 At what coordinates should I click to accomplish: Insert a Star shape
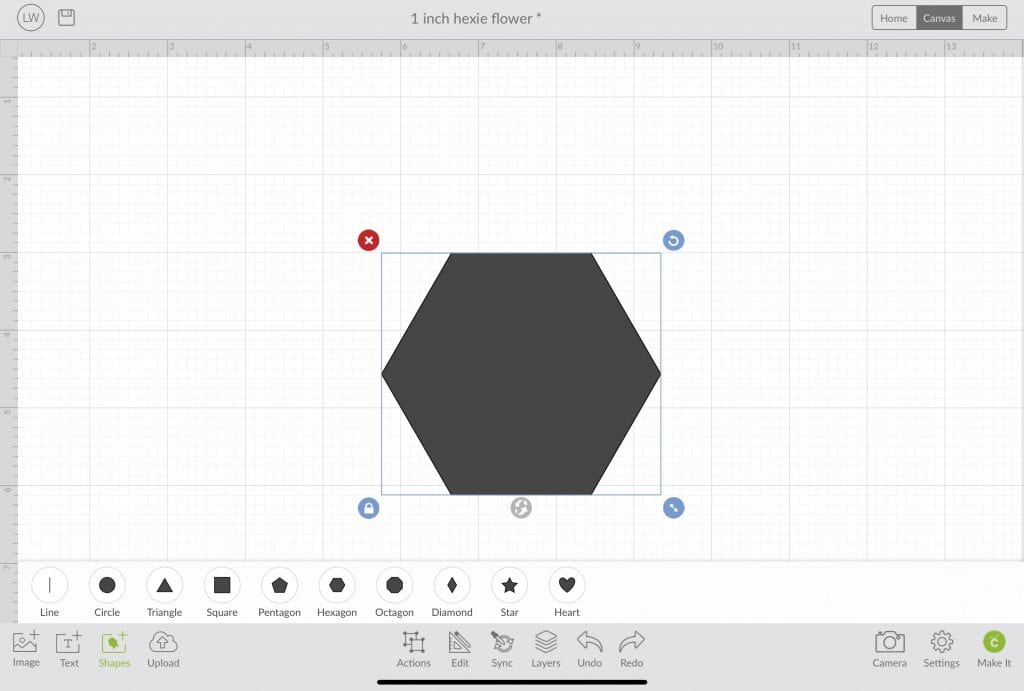pyautogui.click(x=509, y=593)
